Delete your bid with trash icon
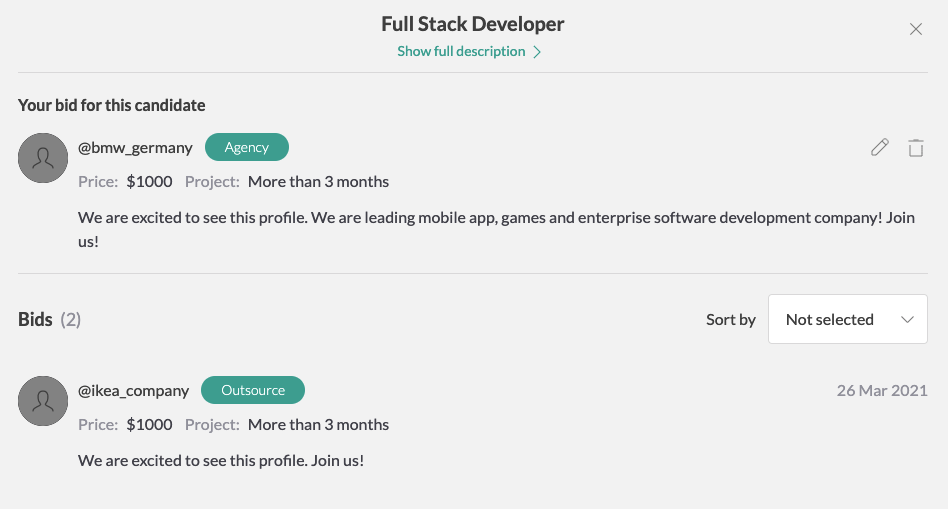 tap(915, 148)
